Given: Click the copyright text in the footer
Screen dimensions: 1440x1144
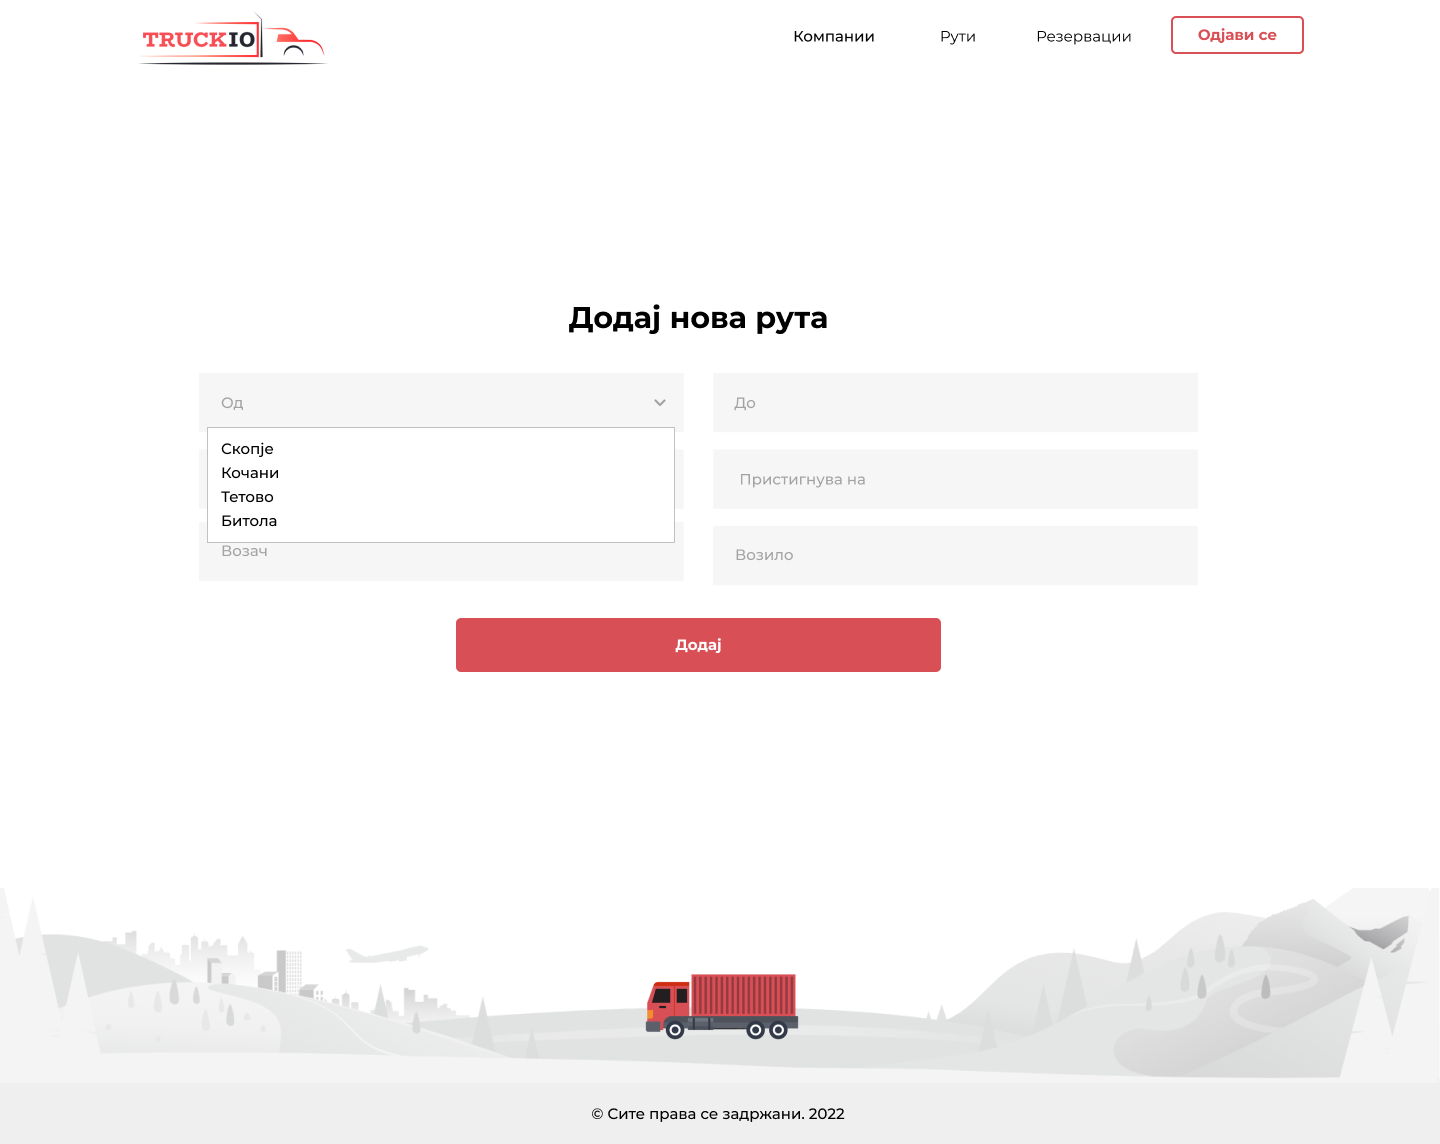Looking at the screenshot, I should click(x=718, y=1114).
